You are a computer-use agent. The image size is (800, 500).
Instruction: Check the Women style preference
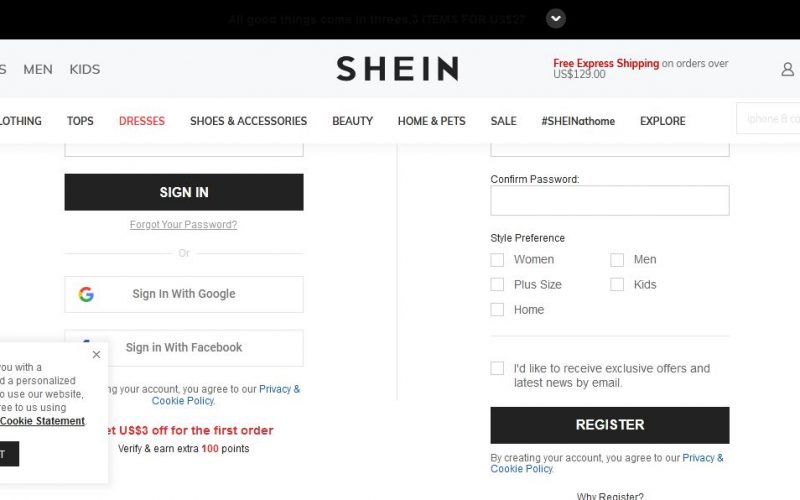497,260
